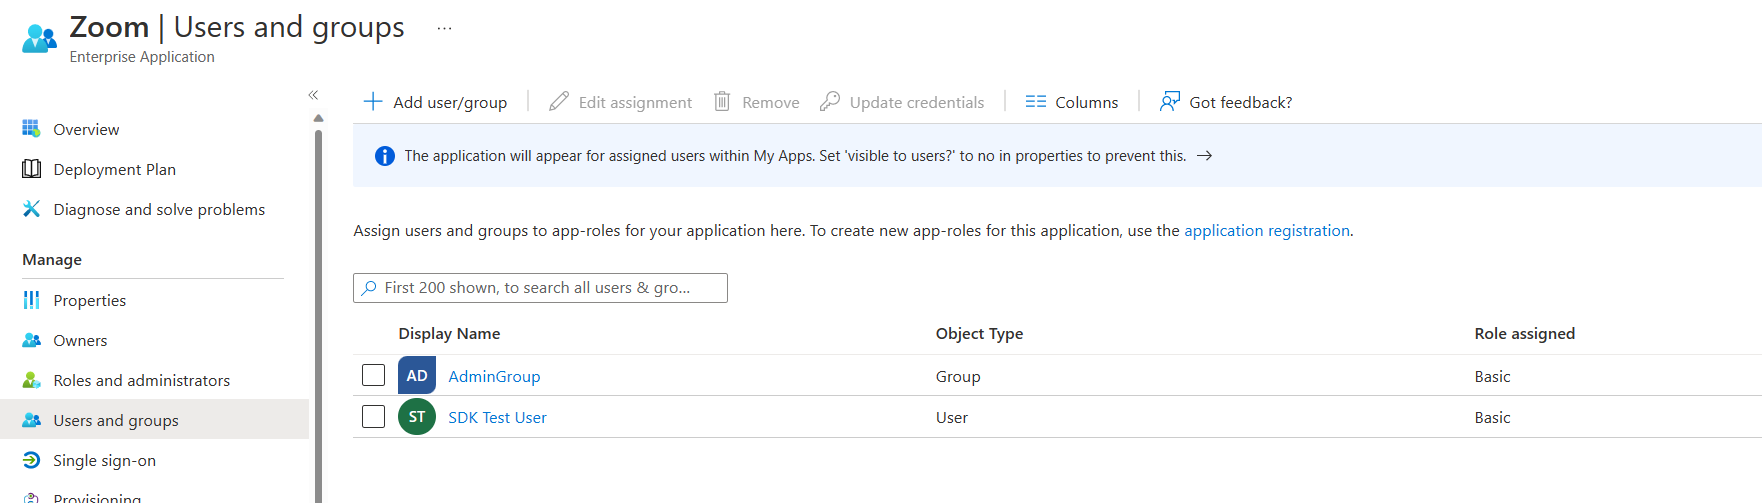This screenshot has width=1762, height=503.
Task: Click the Overview grid icon
Action: (31, 129)
